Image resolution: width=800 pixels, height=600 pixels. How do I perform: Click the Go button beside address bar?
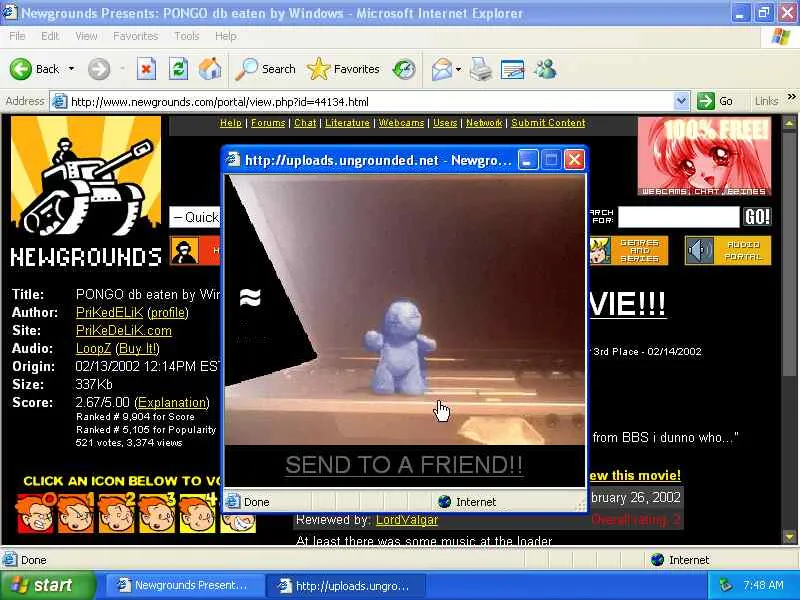click(x=716, y=101)
